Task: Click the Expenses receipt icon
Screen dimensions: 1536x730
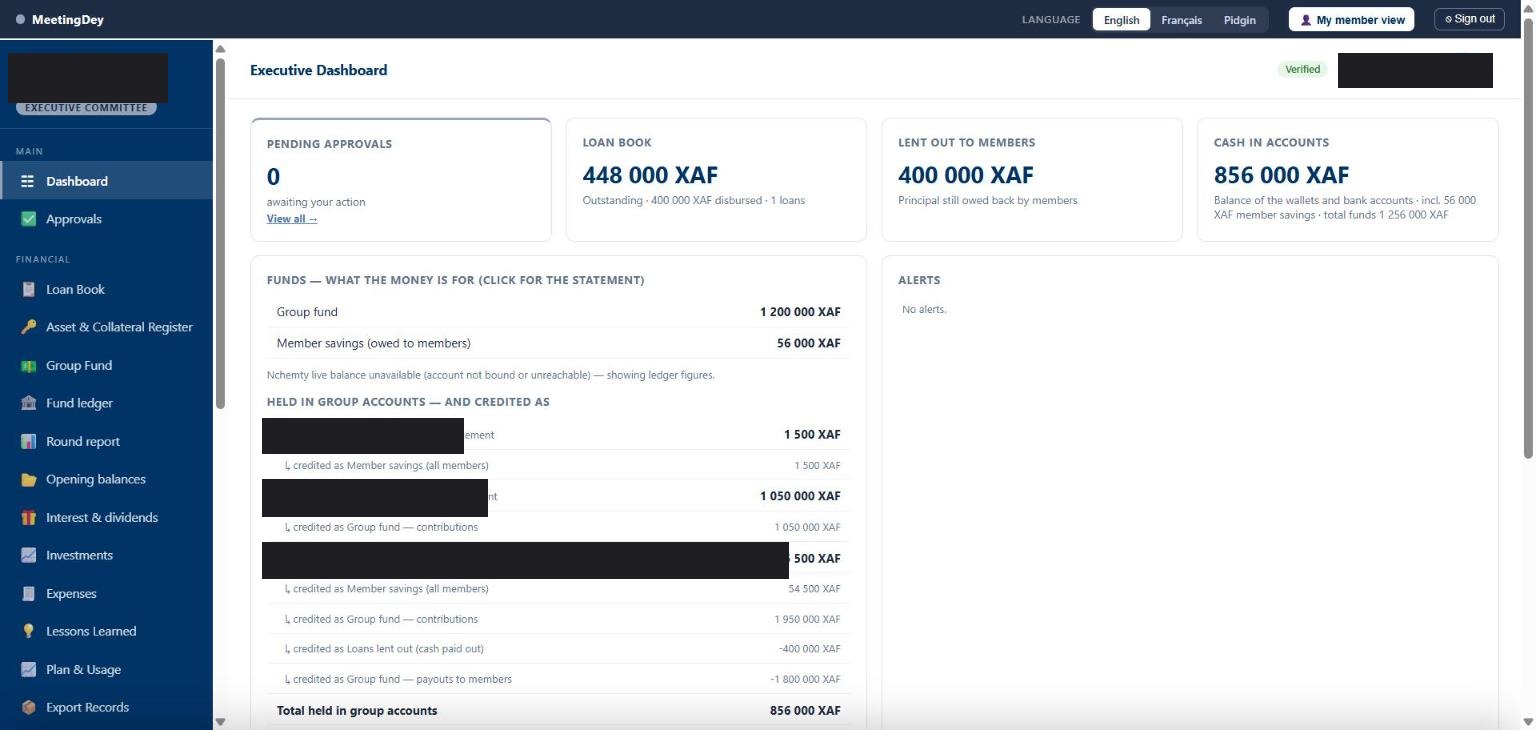Action: point(28,593)
